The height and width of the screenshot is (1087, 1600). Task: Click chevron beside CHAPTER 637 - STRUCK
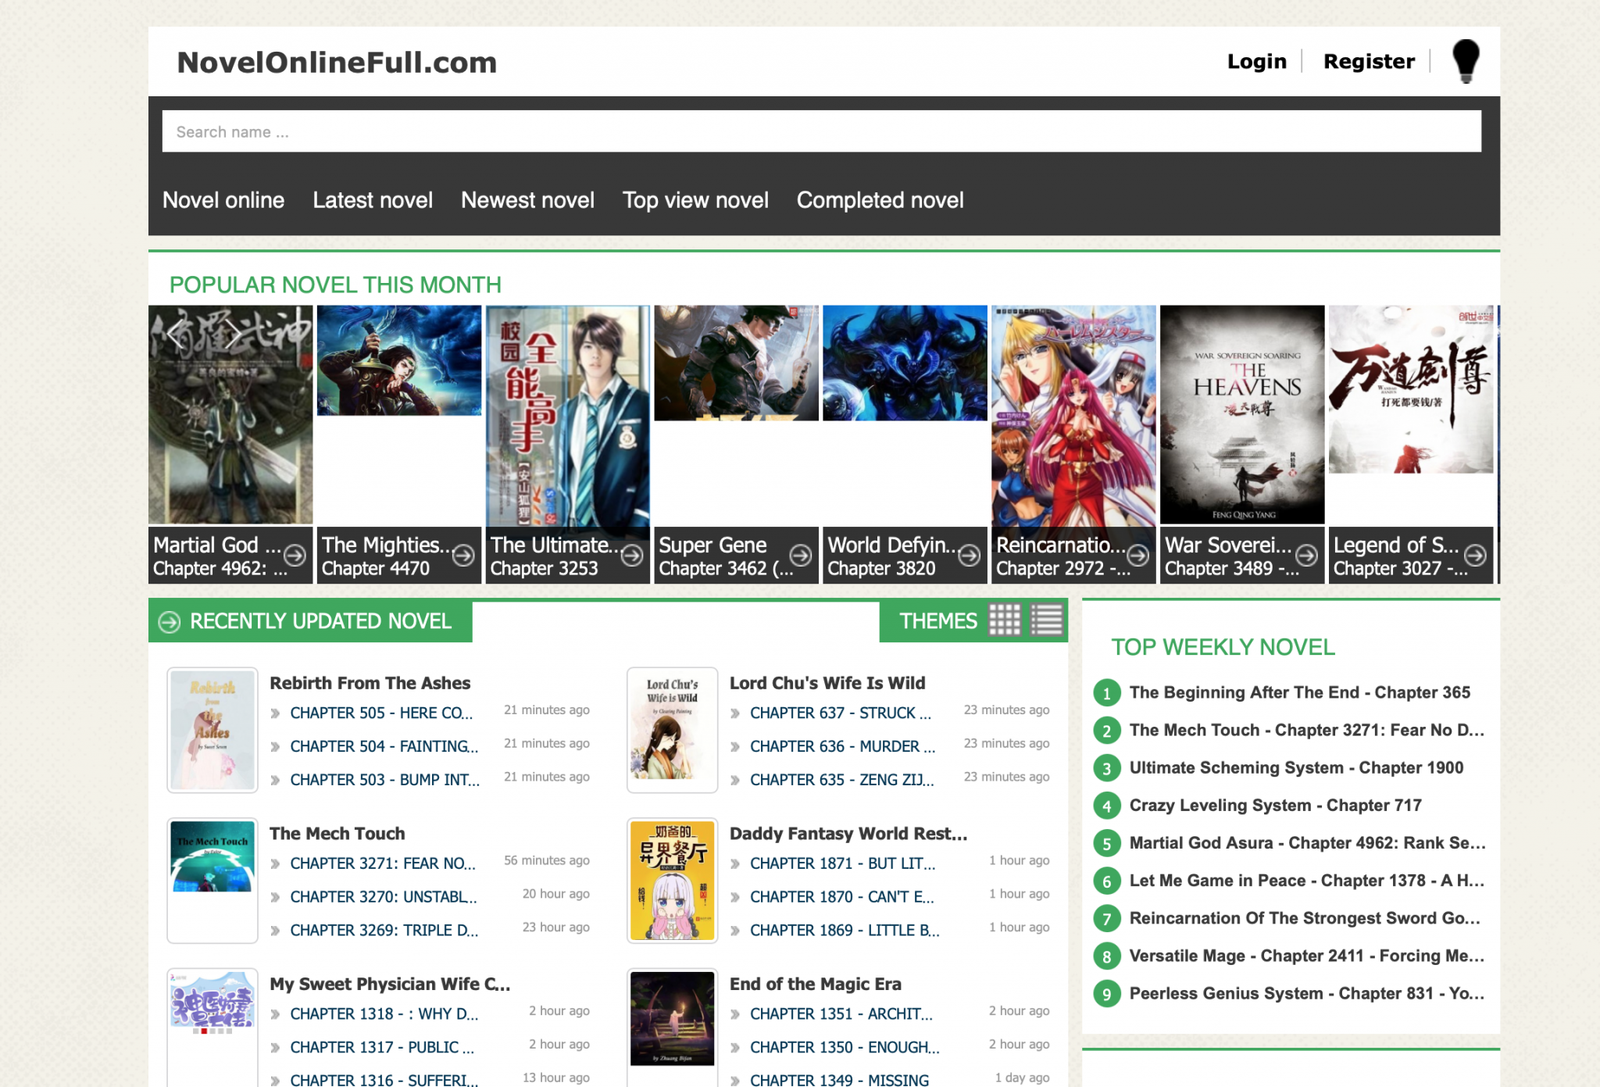(735, 713)
